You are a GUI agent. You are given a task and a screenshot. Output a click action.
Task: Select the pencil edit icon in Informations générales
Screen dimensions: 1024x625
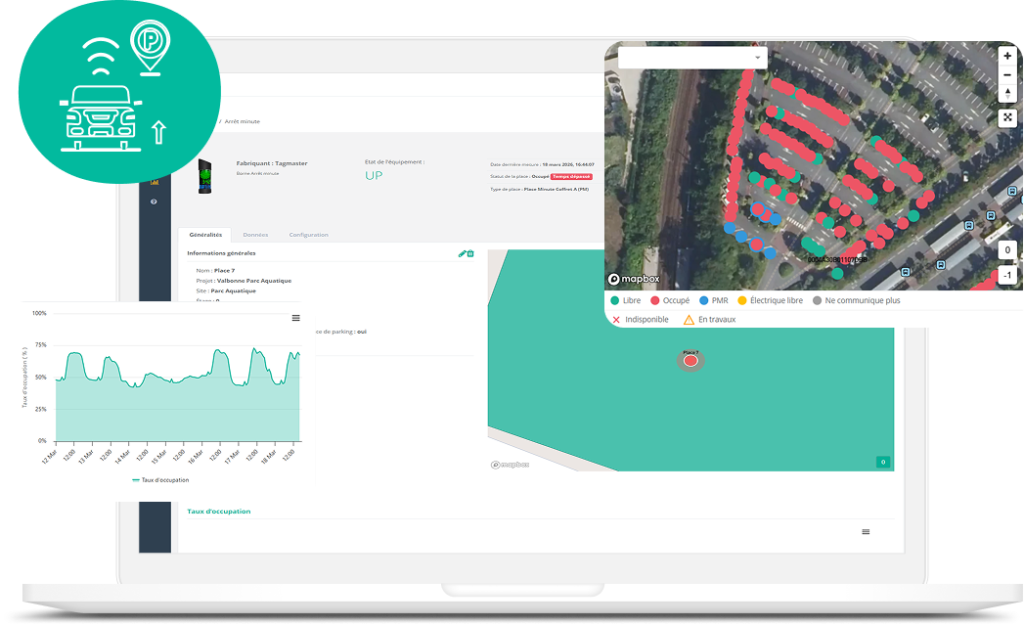point(461,253)
